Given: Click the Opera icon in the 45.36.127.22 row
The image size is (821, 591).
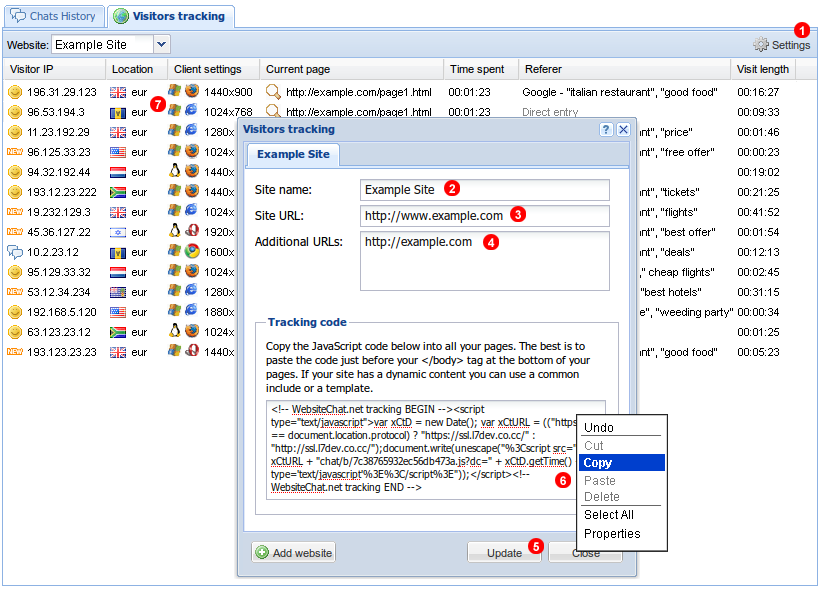Looking at the screenshot, I should 192,230.
